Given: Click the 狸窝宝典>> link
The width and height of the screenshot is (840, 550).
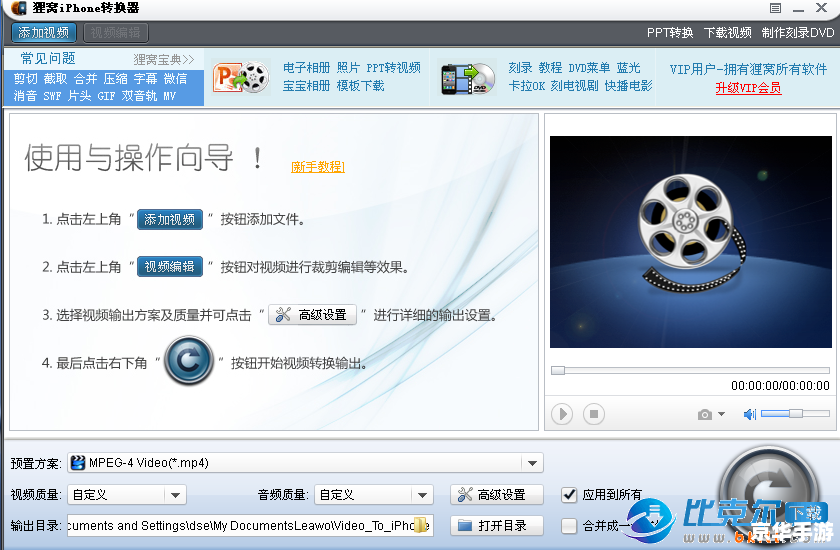Looking at the screenshot, I should (163, 59).
